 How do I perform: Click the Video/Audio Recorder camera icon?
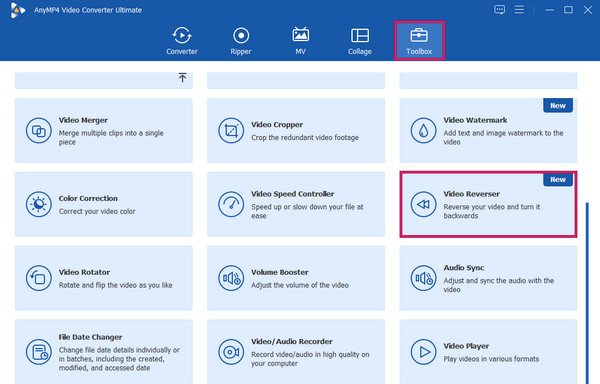tap(231, 352)
